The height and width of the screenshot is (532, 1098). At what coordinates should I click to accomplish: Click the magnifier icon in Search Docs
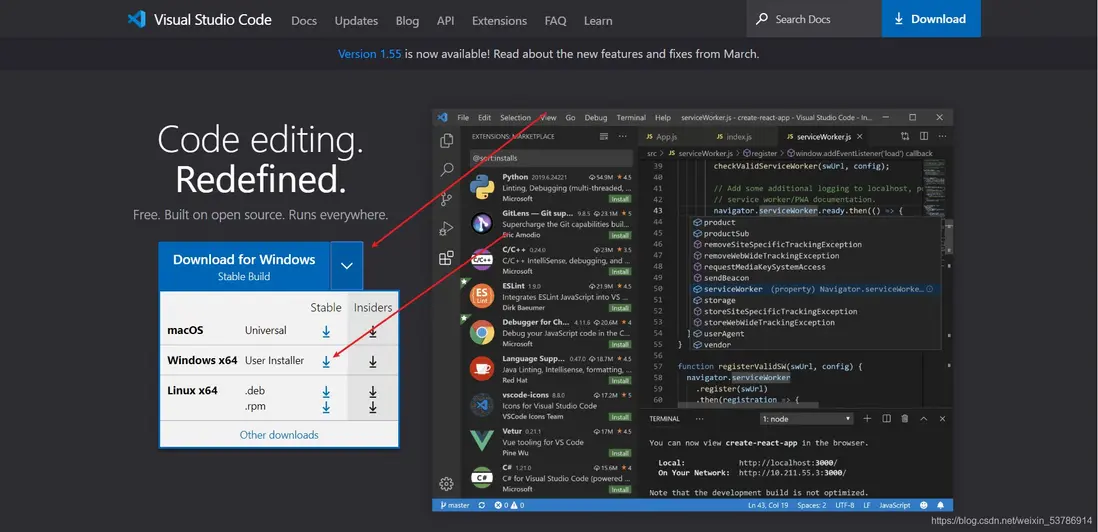[x=762, y=19]
